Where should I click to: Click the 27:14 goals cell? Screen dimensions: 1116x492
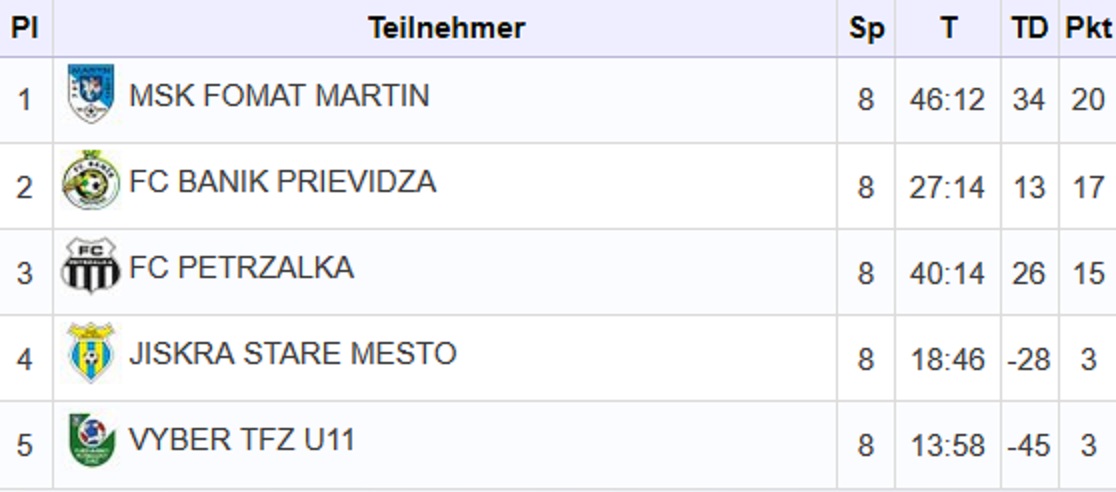click(948, 187)
